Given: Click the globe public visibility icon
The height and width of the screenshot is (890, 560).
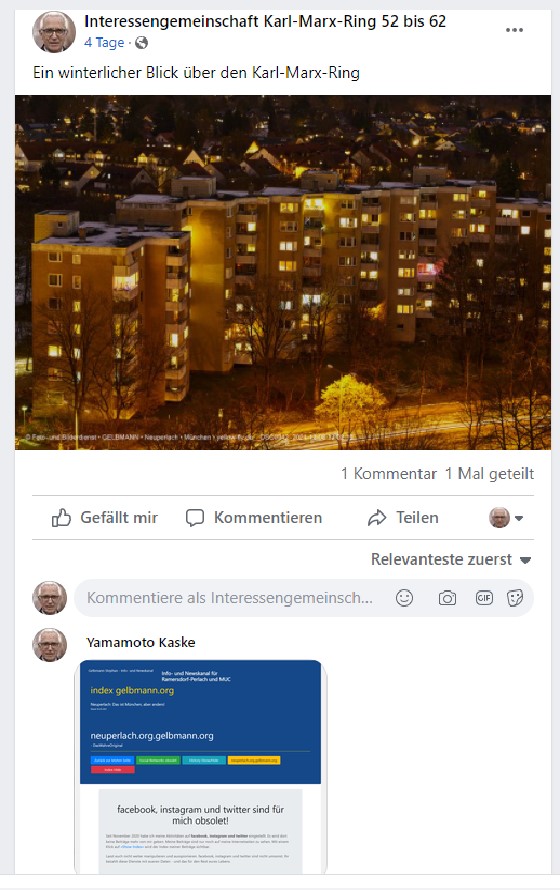Looking at the screenshot, I should [141, 43].
